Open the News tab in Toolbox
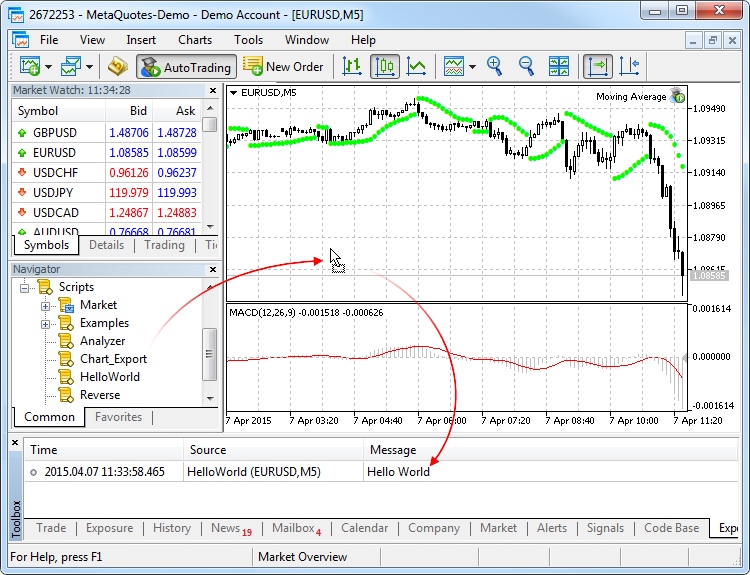Viewport: 750px width, 575px height. [231, 528]
